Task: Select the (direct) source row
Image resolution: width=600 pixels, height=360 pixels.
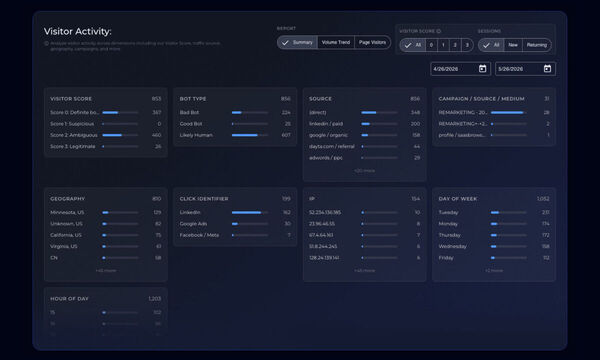Action: click(364, 112)
